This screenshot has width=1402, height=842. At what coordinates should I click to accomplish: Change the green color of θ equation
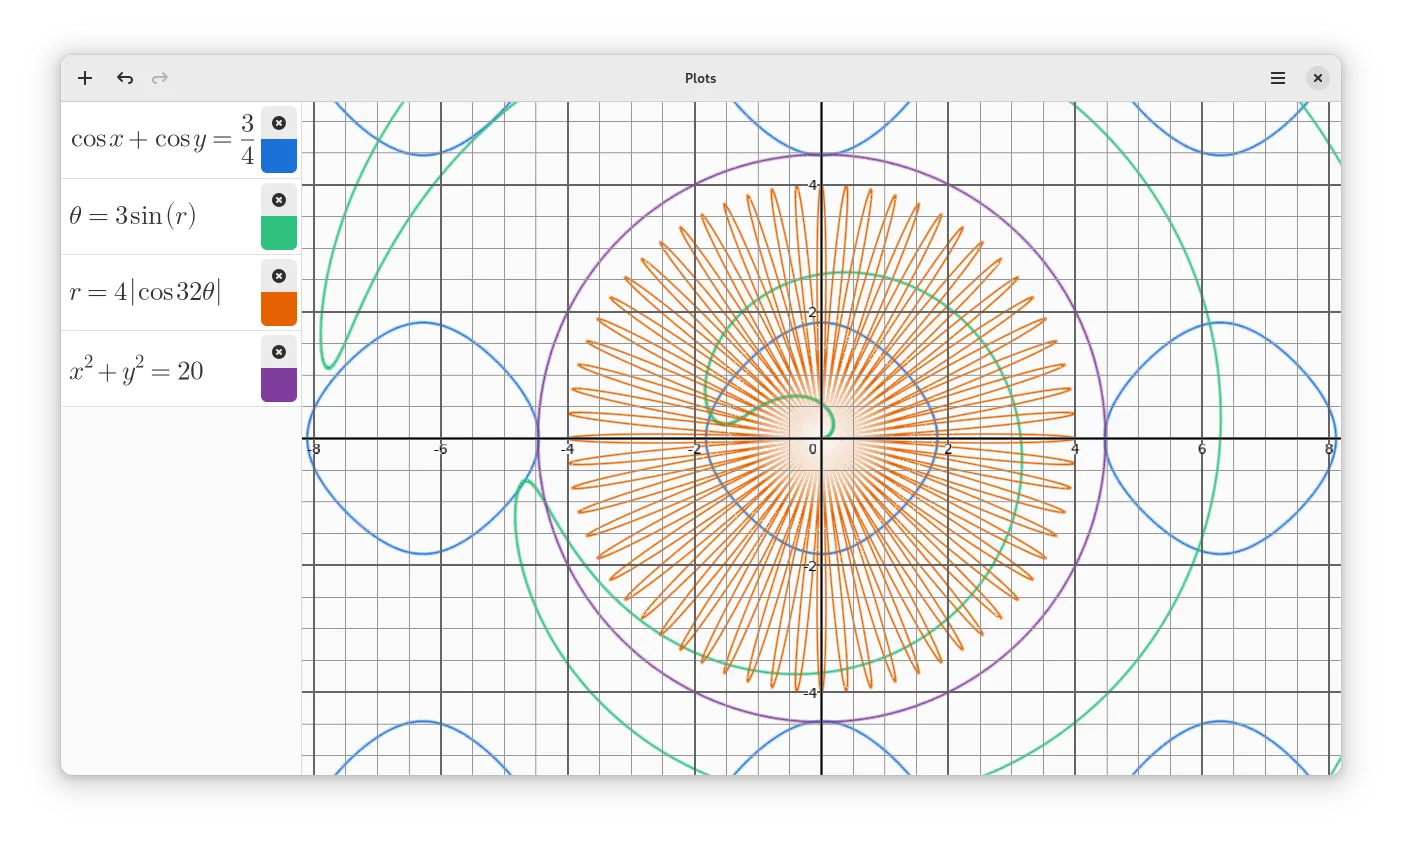(x=279, y=233)
